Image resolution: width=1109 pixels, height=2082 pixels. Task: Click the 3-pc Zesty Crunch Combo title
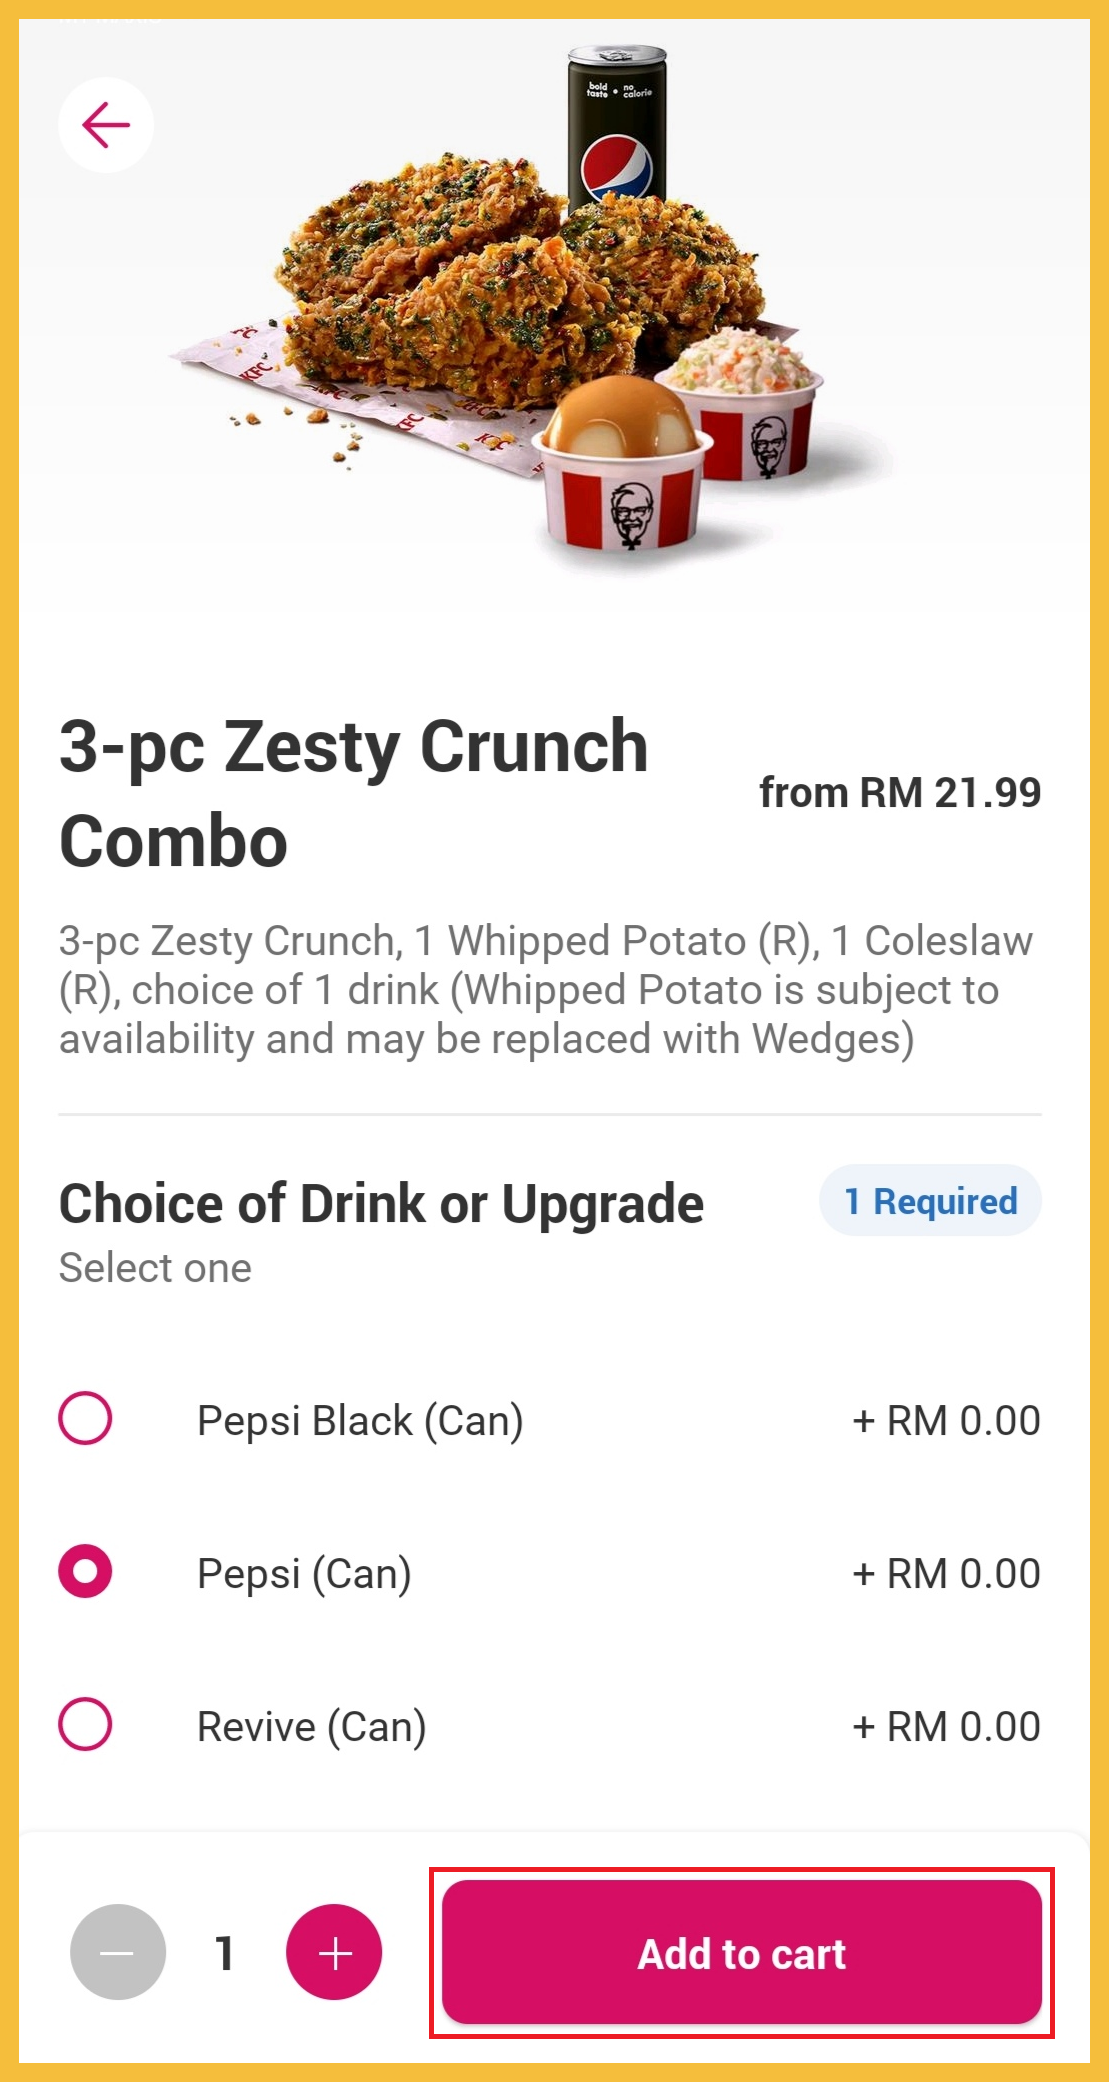[354, 793]
